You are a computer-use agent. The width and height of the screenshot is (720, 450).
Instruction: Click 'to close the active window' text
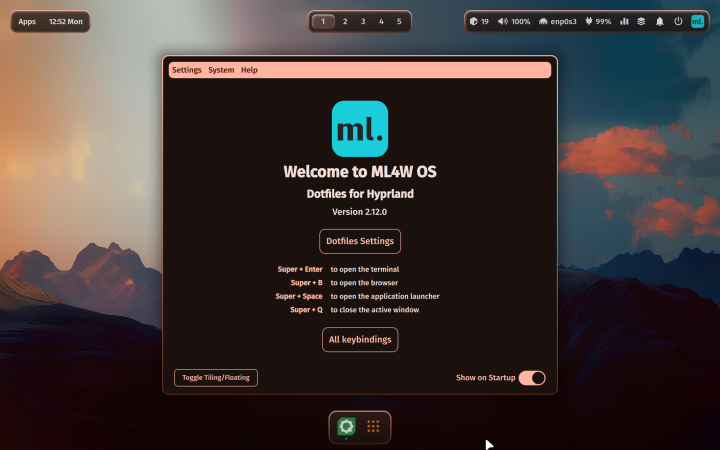(x=375, y=309)
